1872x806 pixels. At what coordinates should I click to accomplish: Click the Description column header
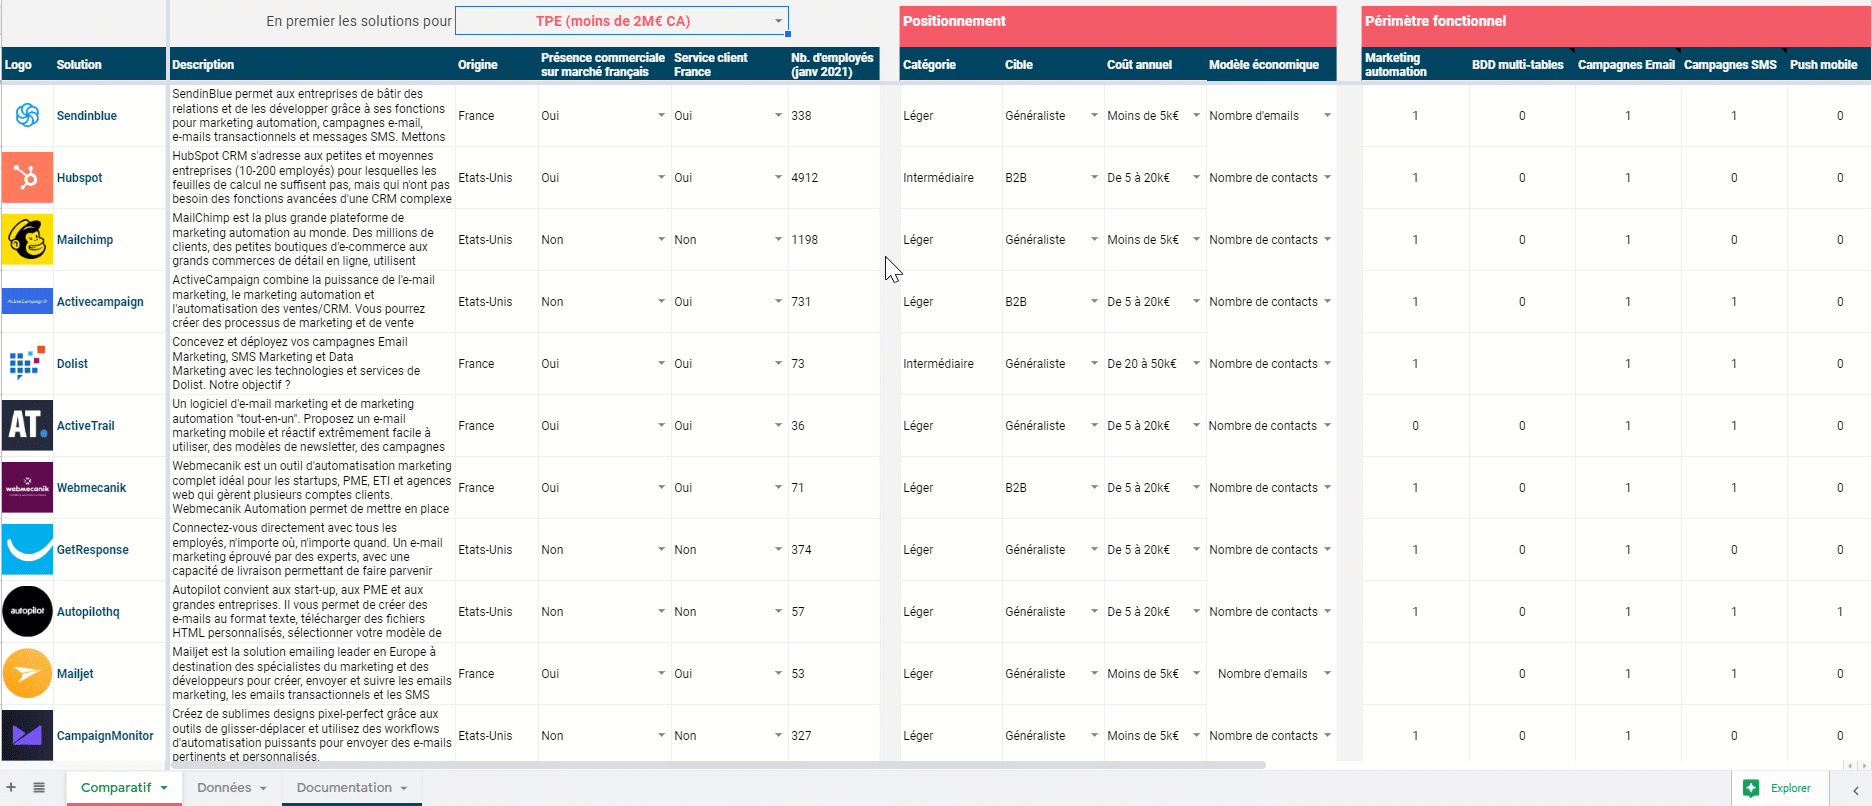312,64
